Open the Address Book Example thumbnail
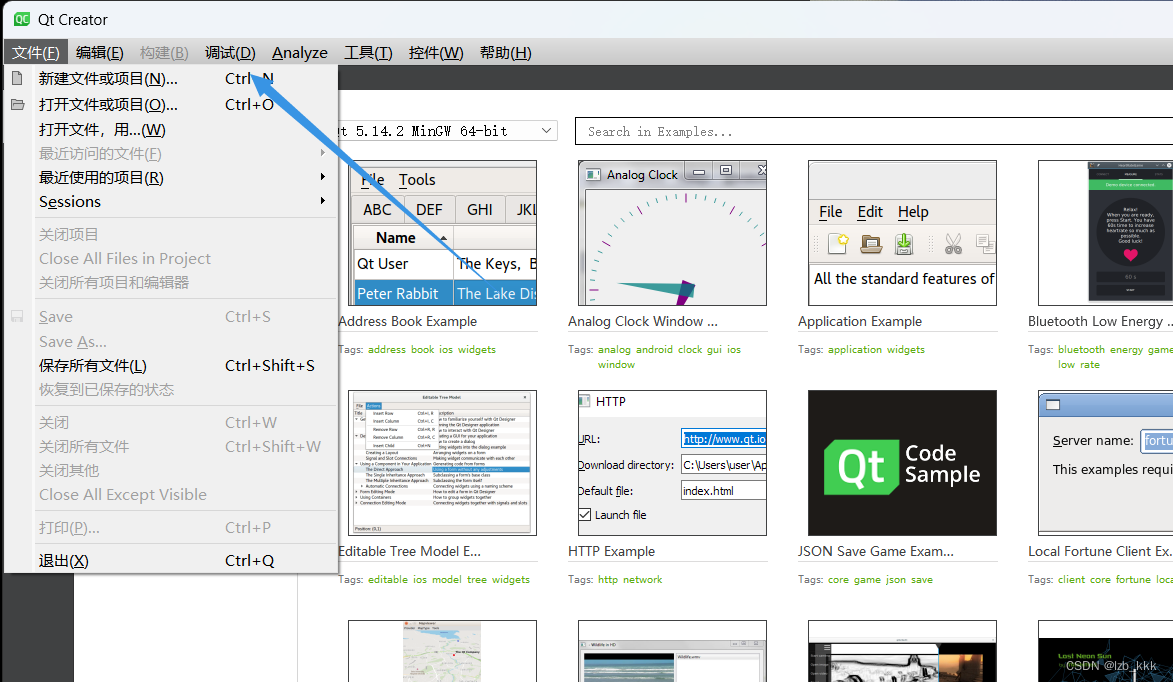The width and height of the screenshot is (1173, 682). (x=442, y=233)
